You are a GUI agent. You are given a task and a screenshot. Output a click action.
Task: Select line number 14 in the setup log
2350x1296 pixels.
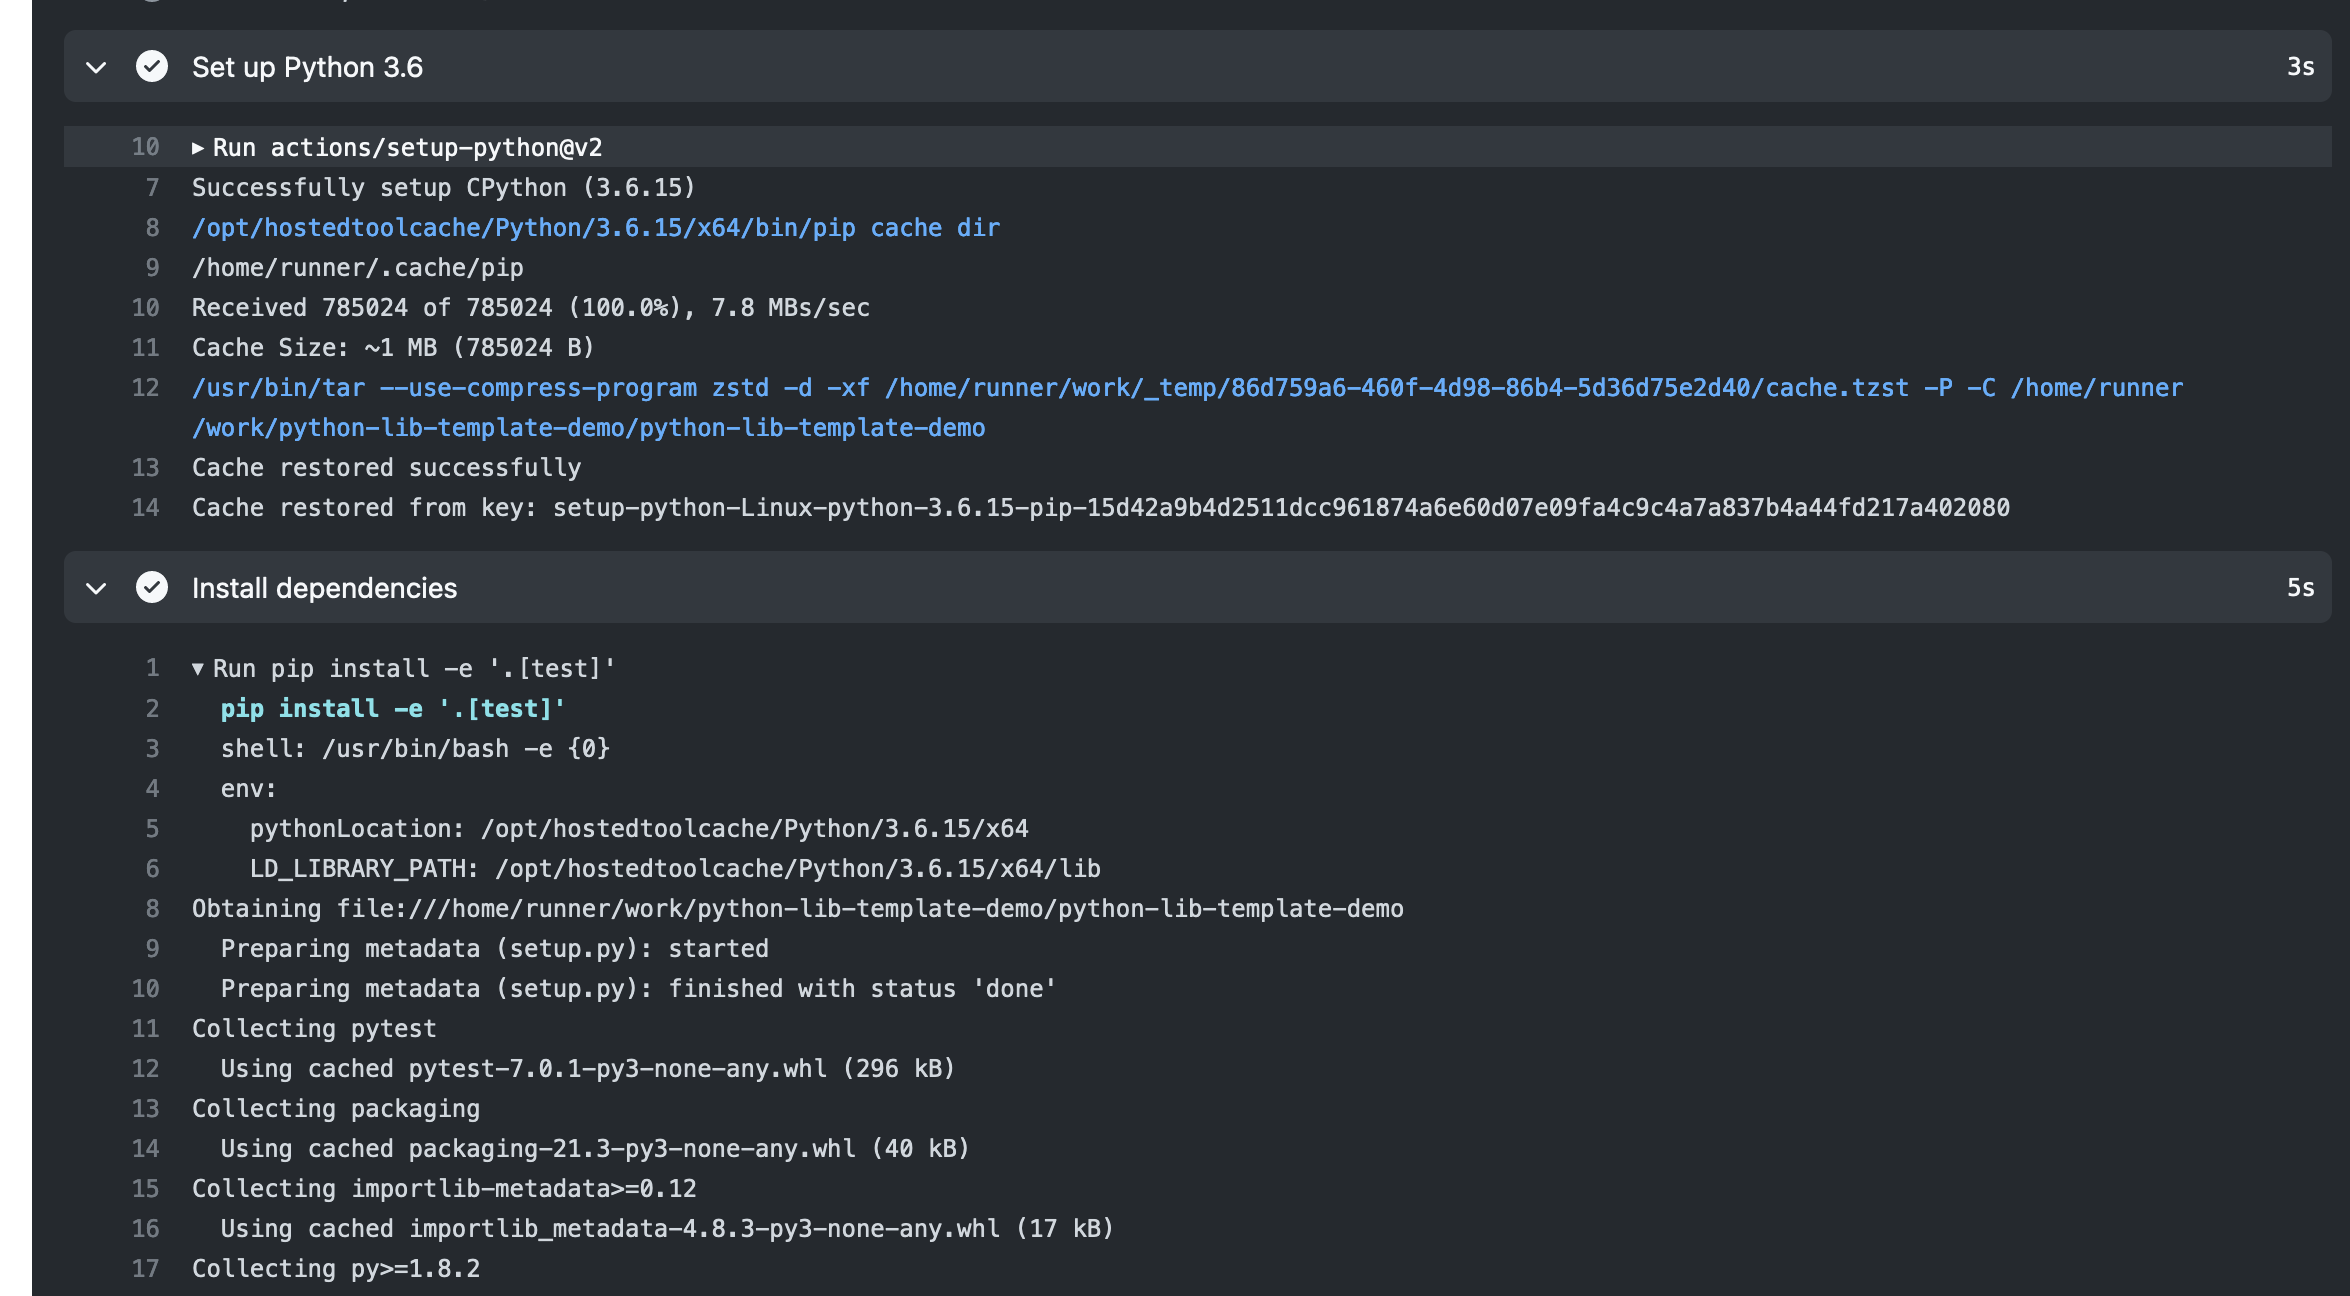coord(146,507)
